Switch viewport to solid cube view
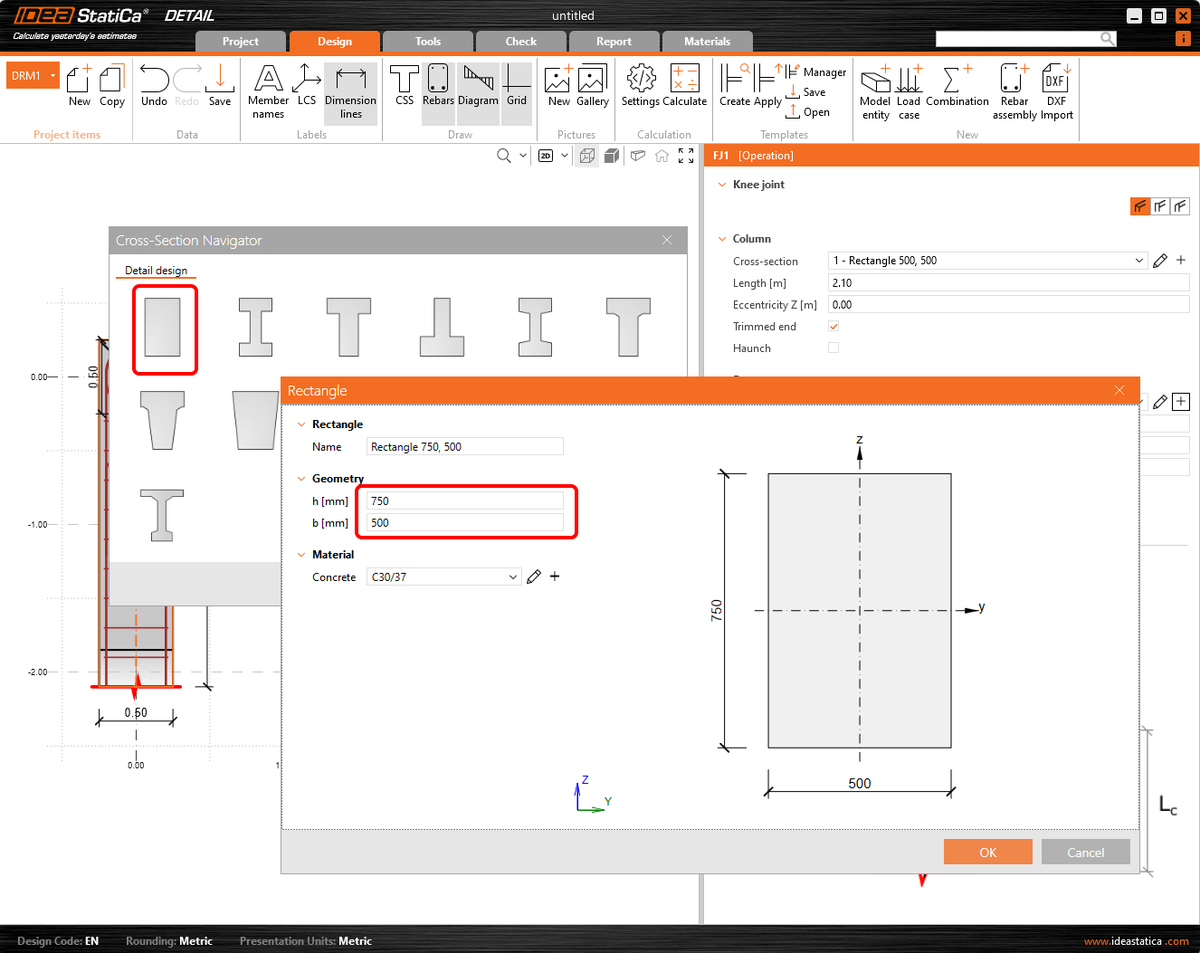The width and height of the screenshot is (1200, 953). tap(611, 155)
